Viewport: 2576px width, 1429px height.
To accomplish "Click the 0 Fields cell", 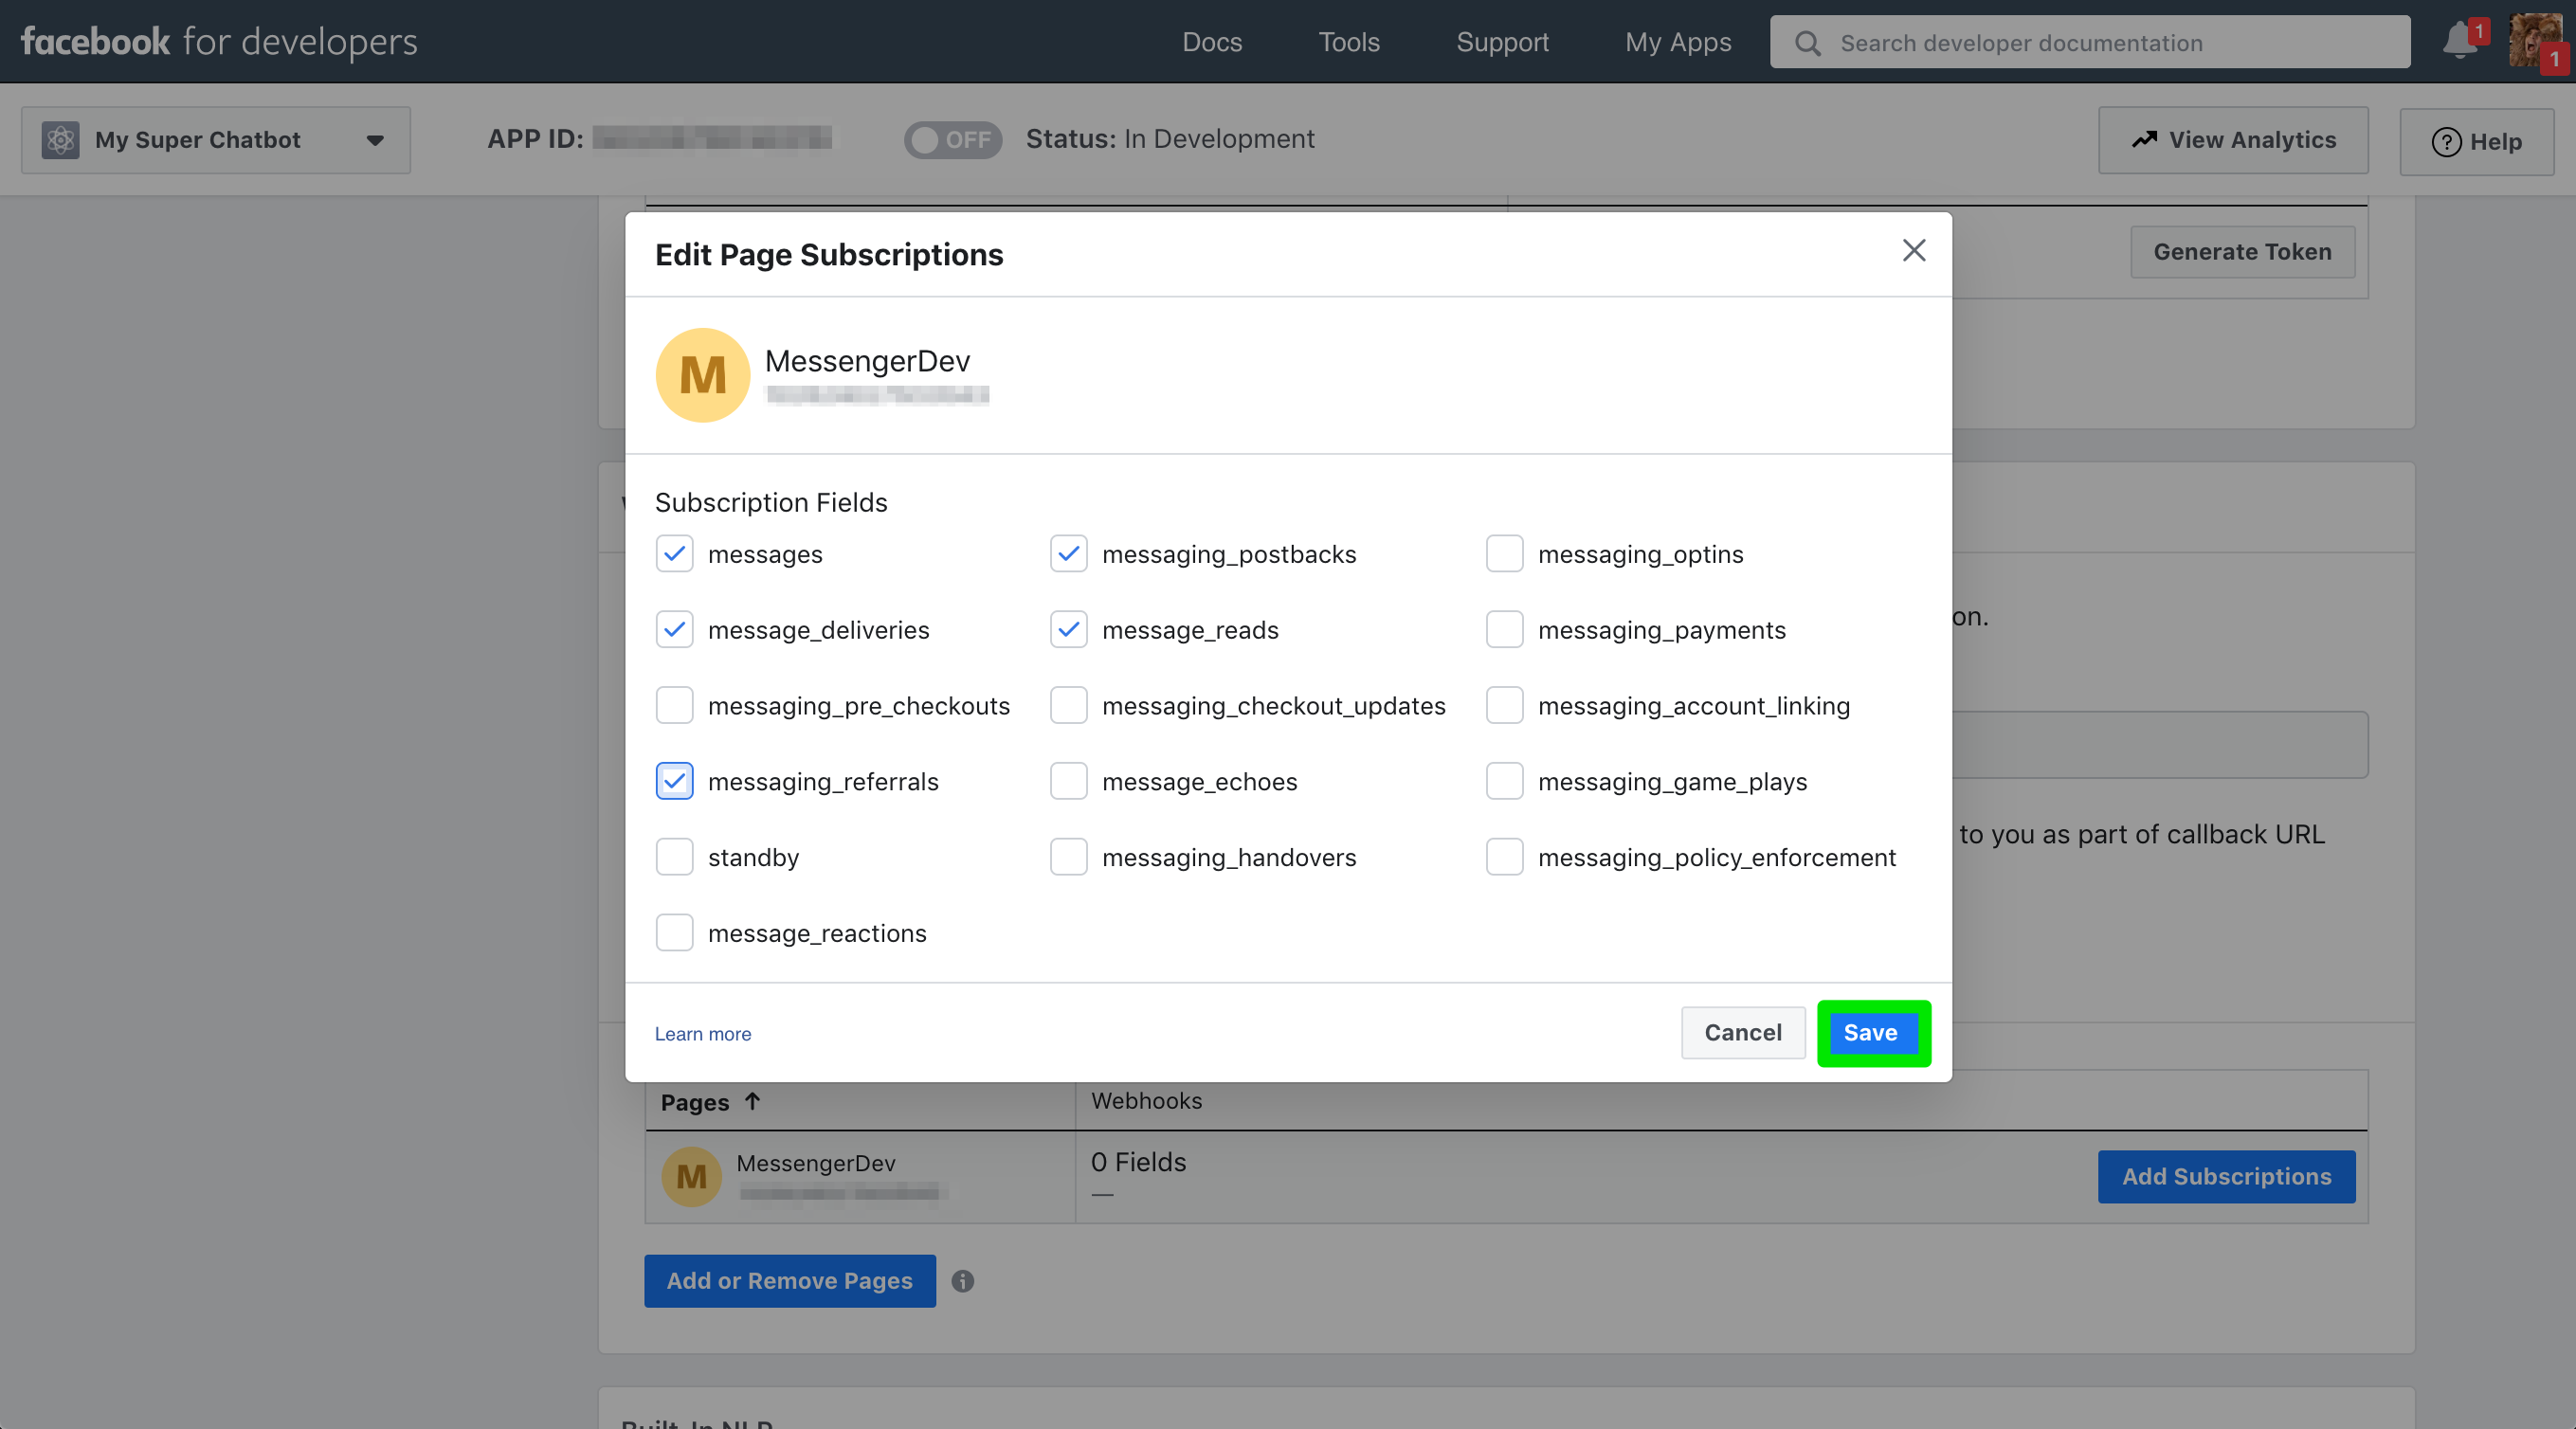I will point(1138,1162).
